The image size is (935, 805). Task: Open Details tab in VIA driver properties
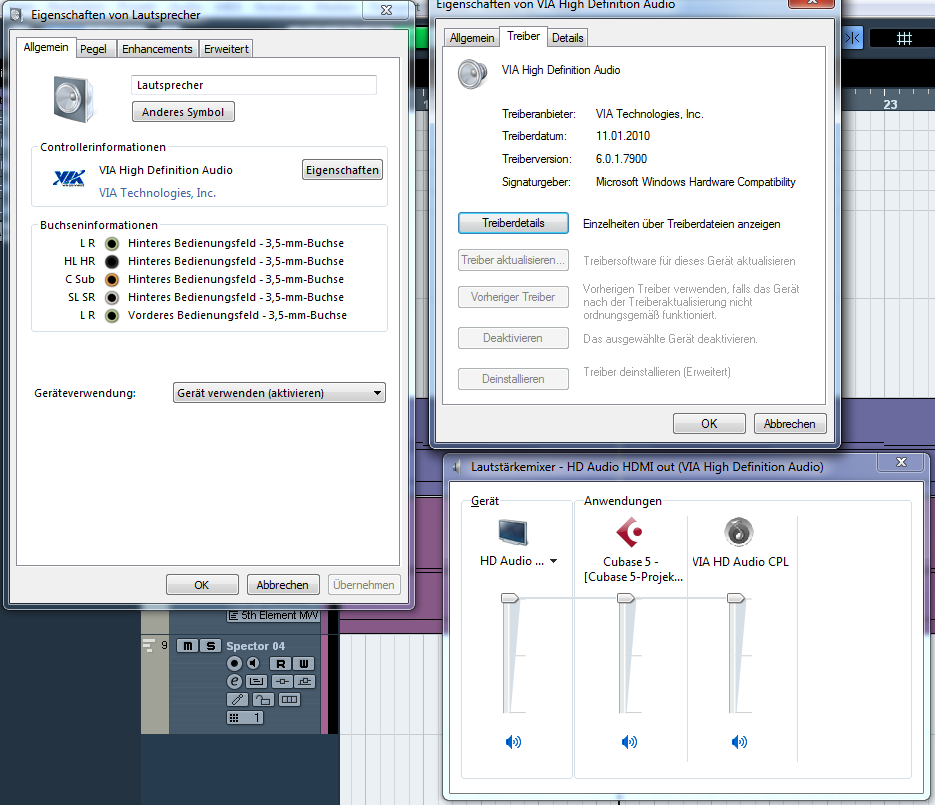coord(568,38)
